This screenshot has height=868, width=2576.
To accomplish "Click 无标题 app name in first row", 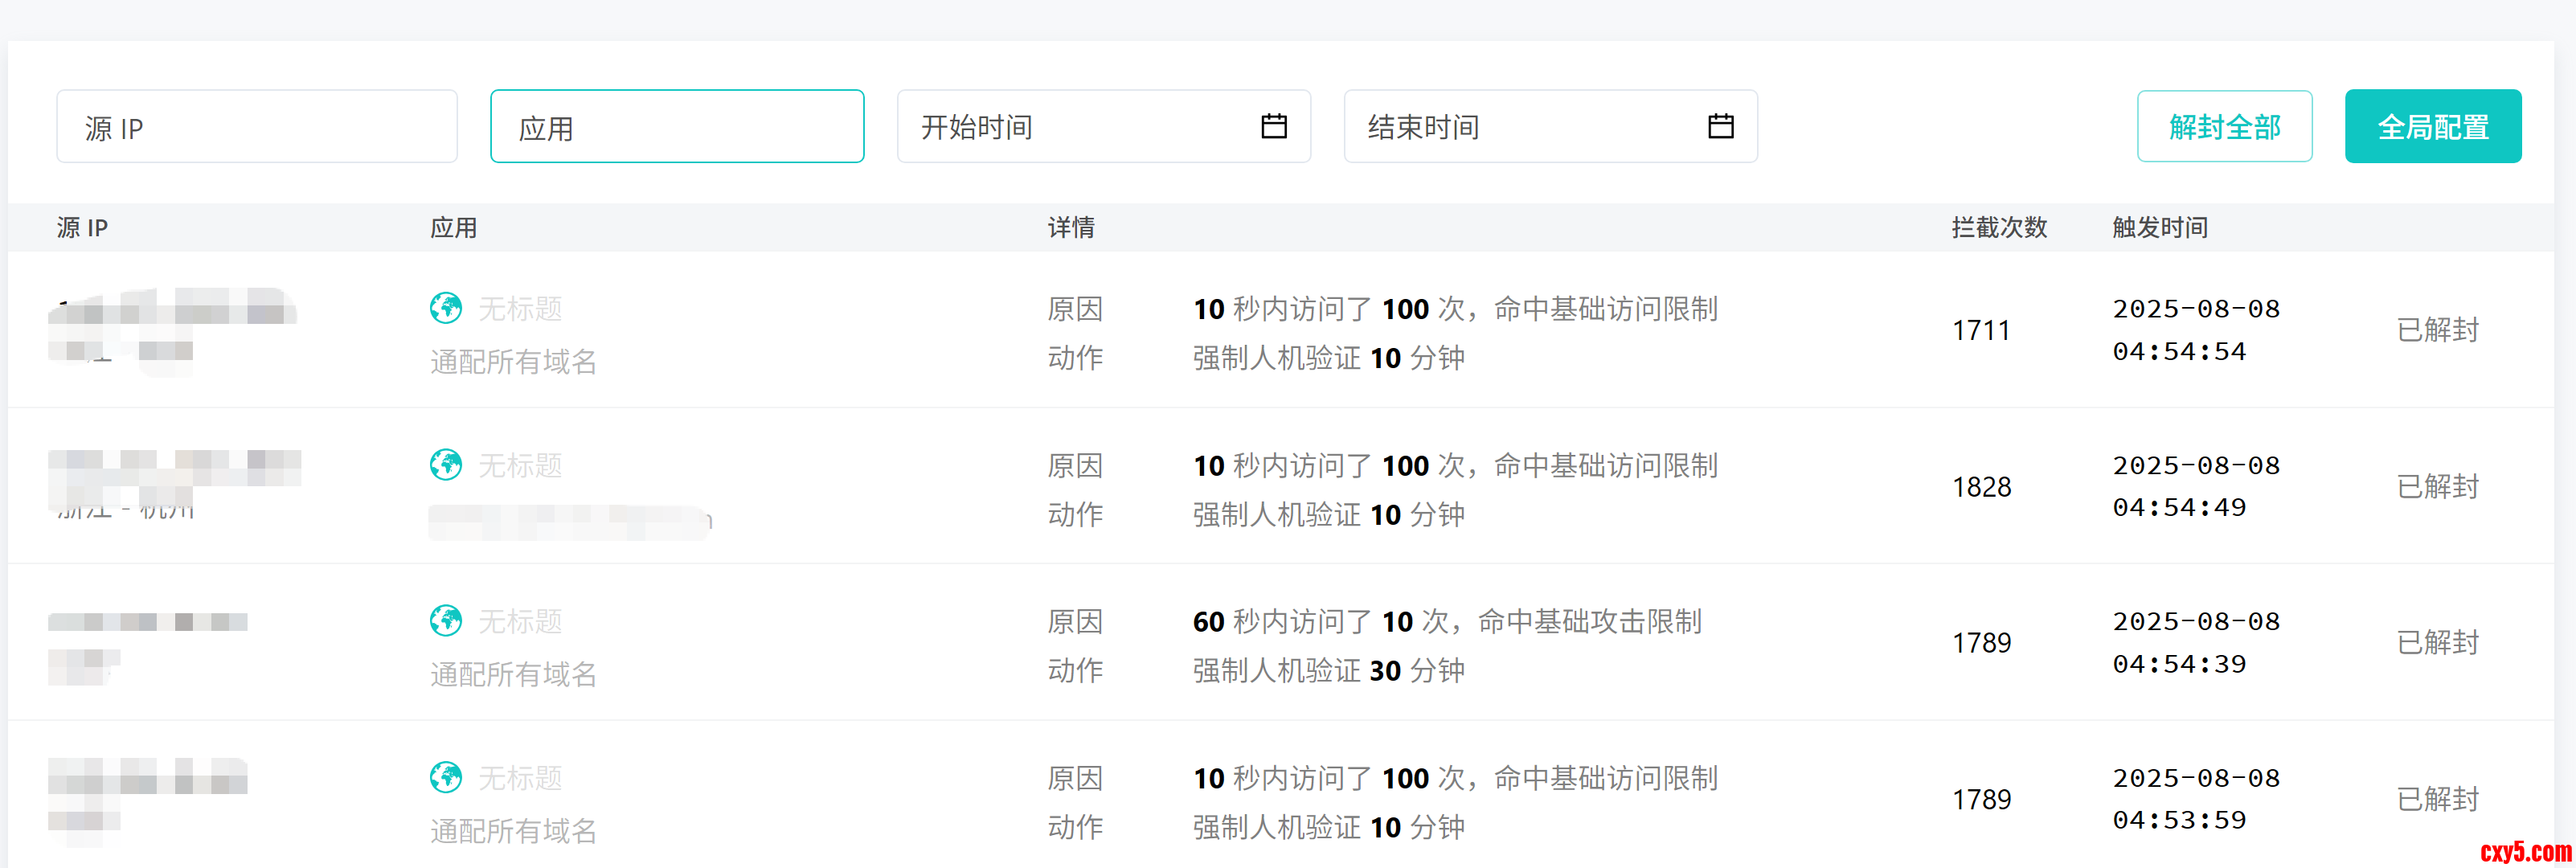I will click(x=520, y=309).
